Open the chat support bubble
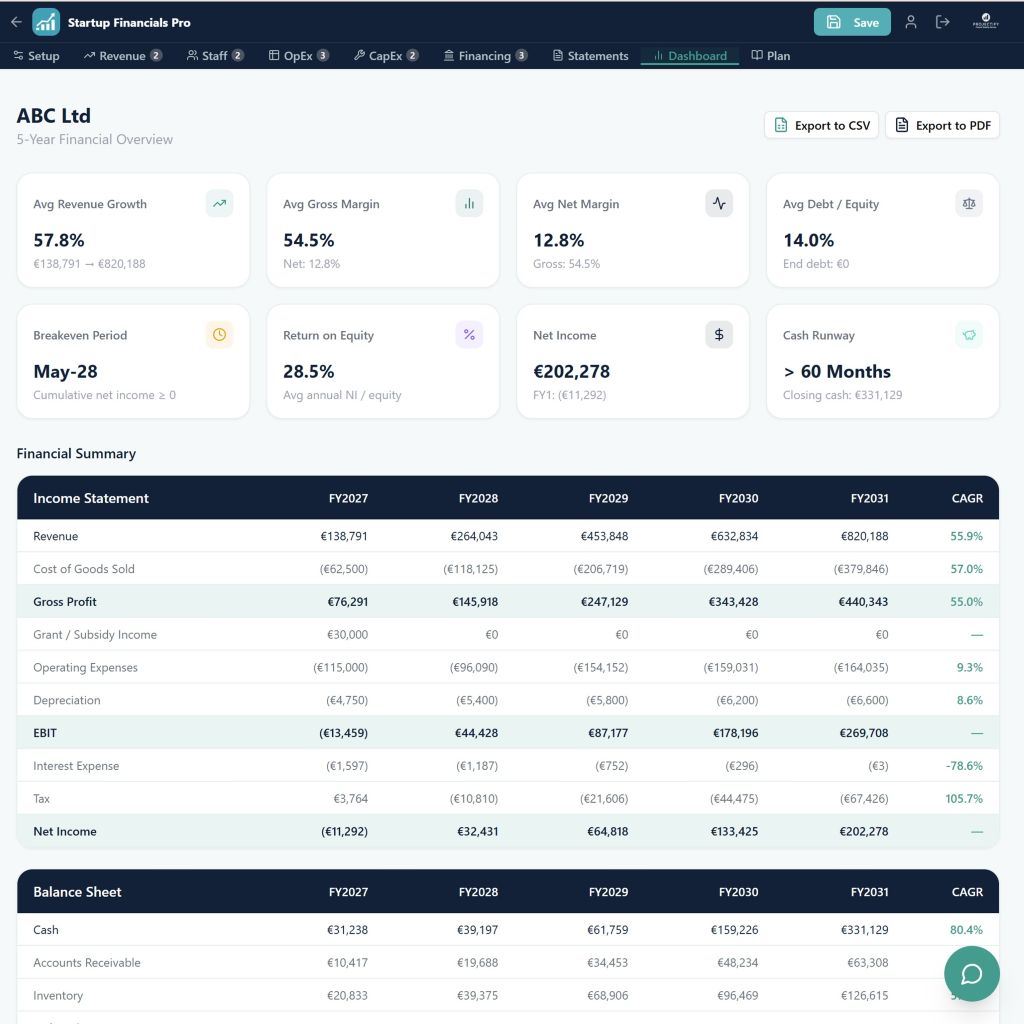The width and height of the screenshot is (1024, 1024). [x=972, y=974]
